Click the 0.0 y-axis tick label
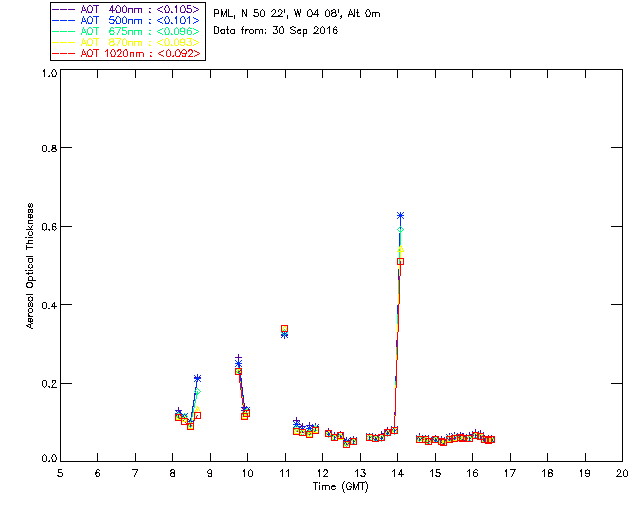The image size is (640, 512). coord(49,459)
